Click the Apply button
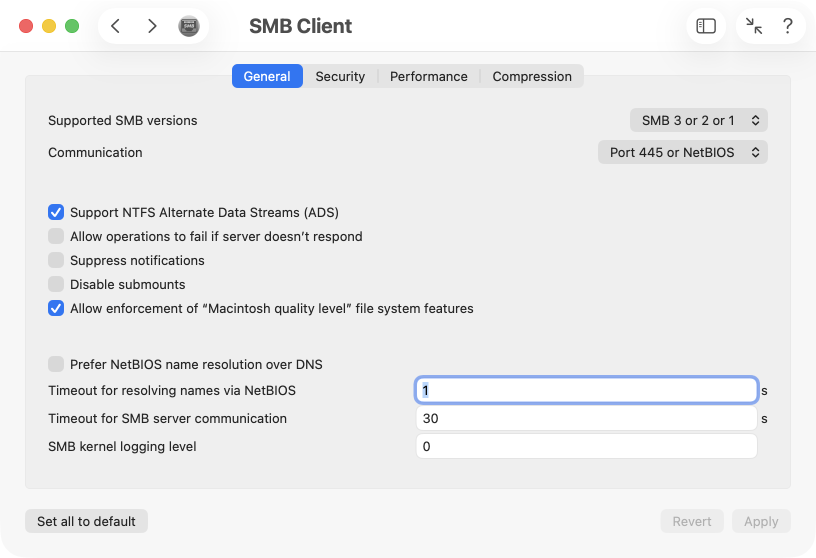This screenshot has width=816, height=558. coord(761,521)
